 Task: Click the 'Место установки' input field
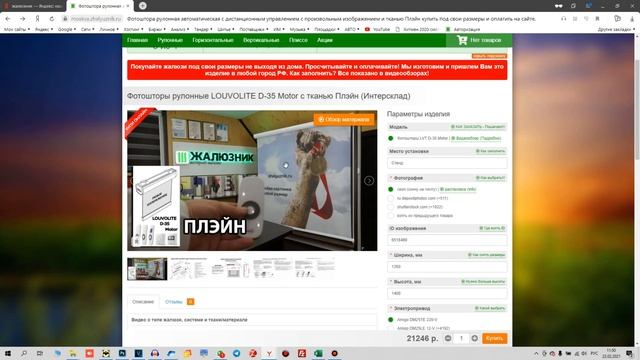(447, 163)
